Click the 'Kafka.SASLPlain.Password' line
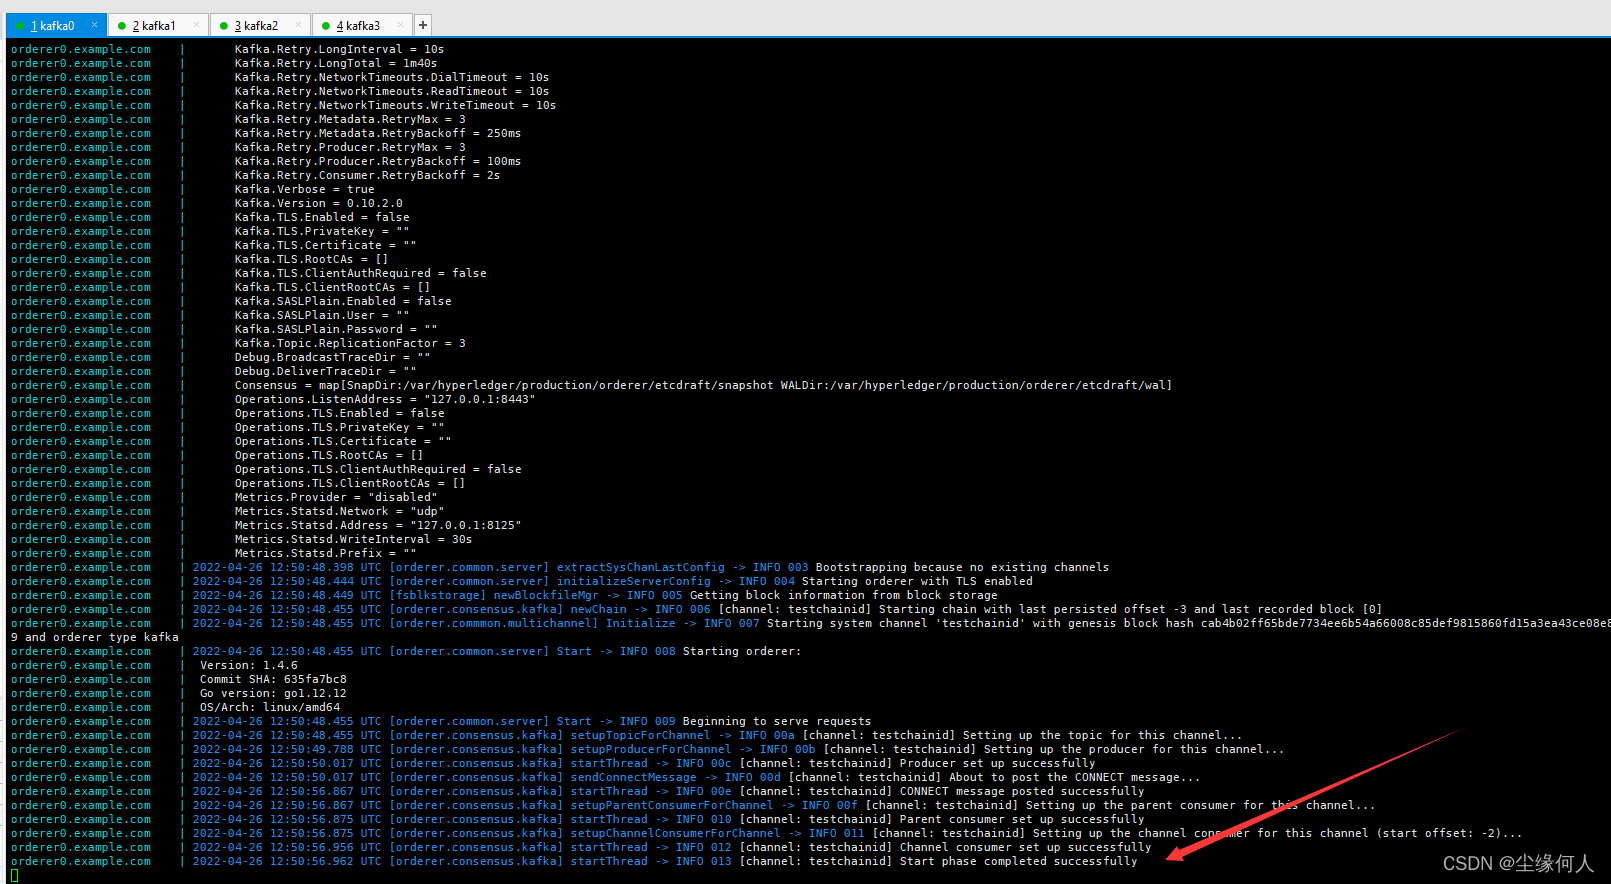 point(336,329)
